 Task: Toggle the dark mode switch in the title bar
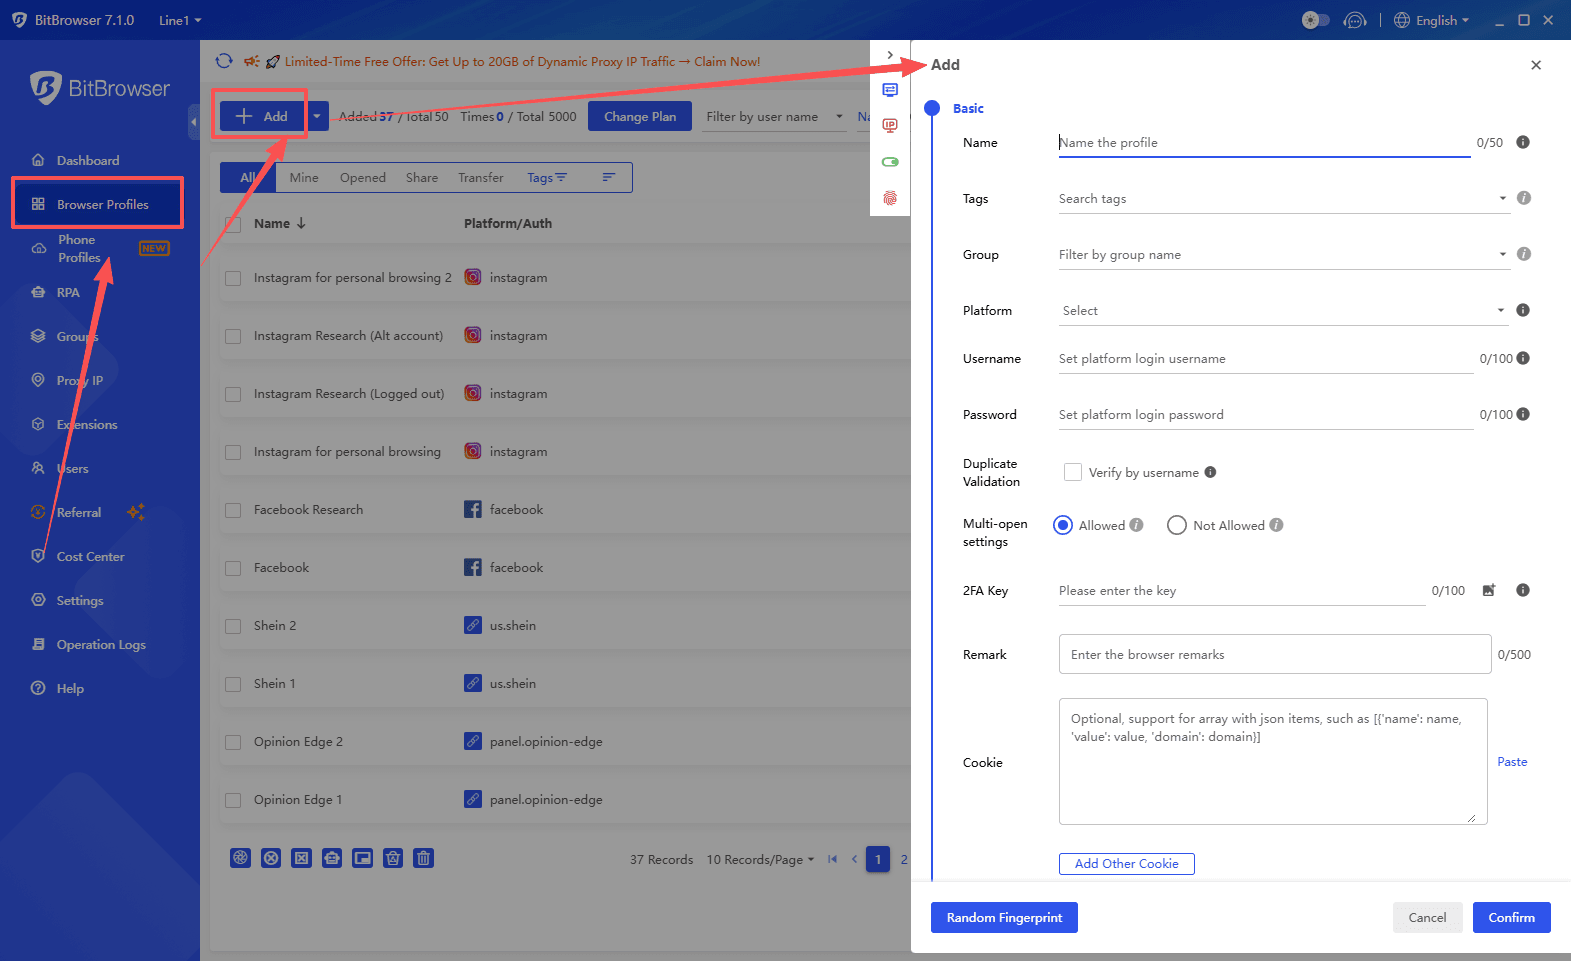coord(1315,20)
